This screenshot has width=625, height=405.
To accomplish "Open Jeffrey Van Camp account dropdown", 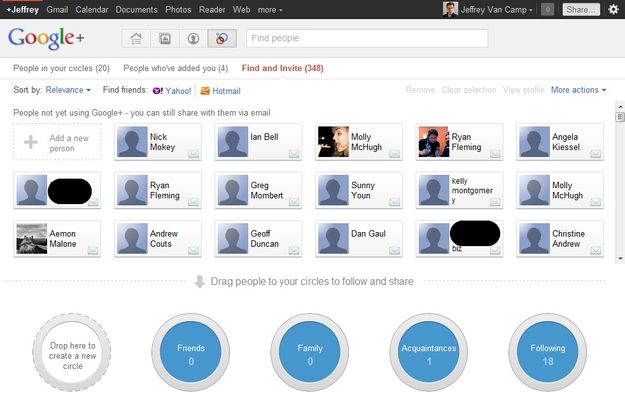I will click(x=497, y=10).
